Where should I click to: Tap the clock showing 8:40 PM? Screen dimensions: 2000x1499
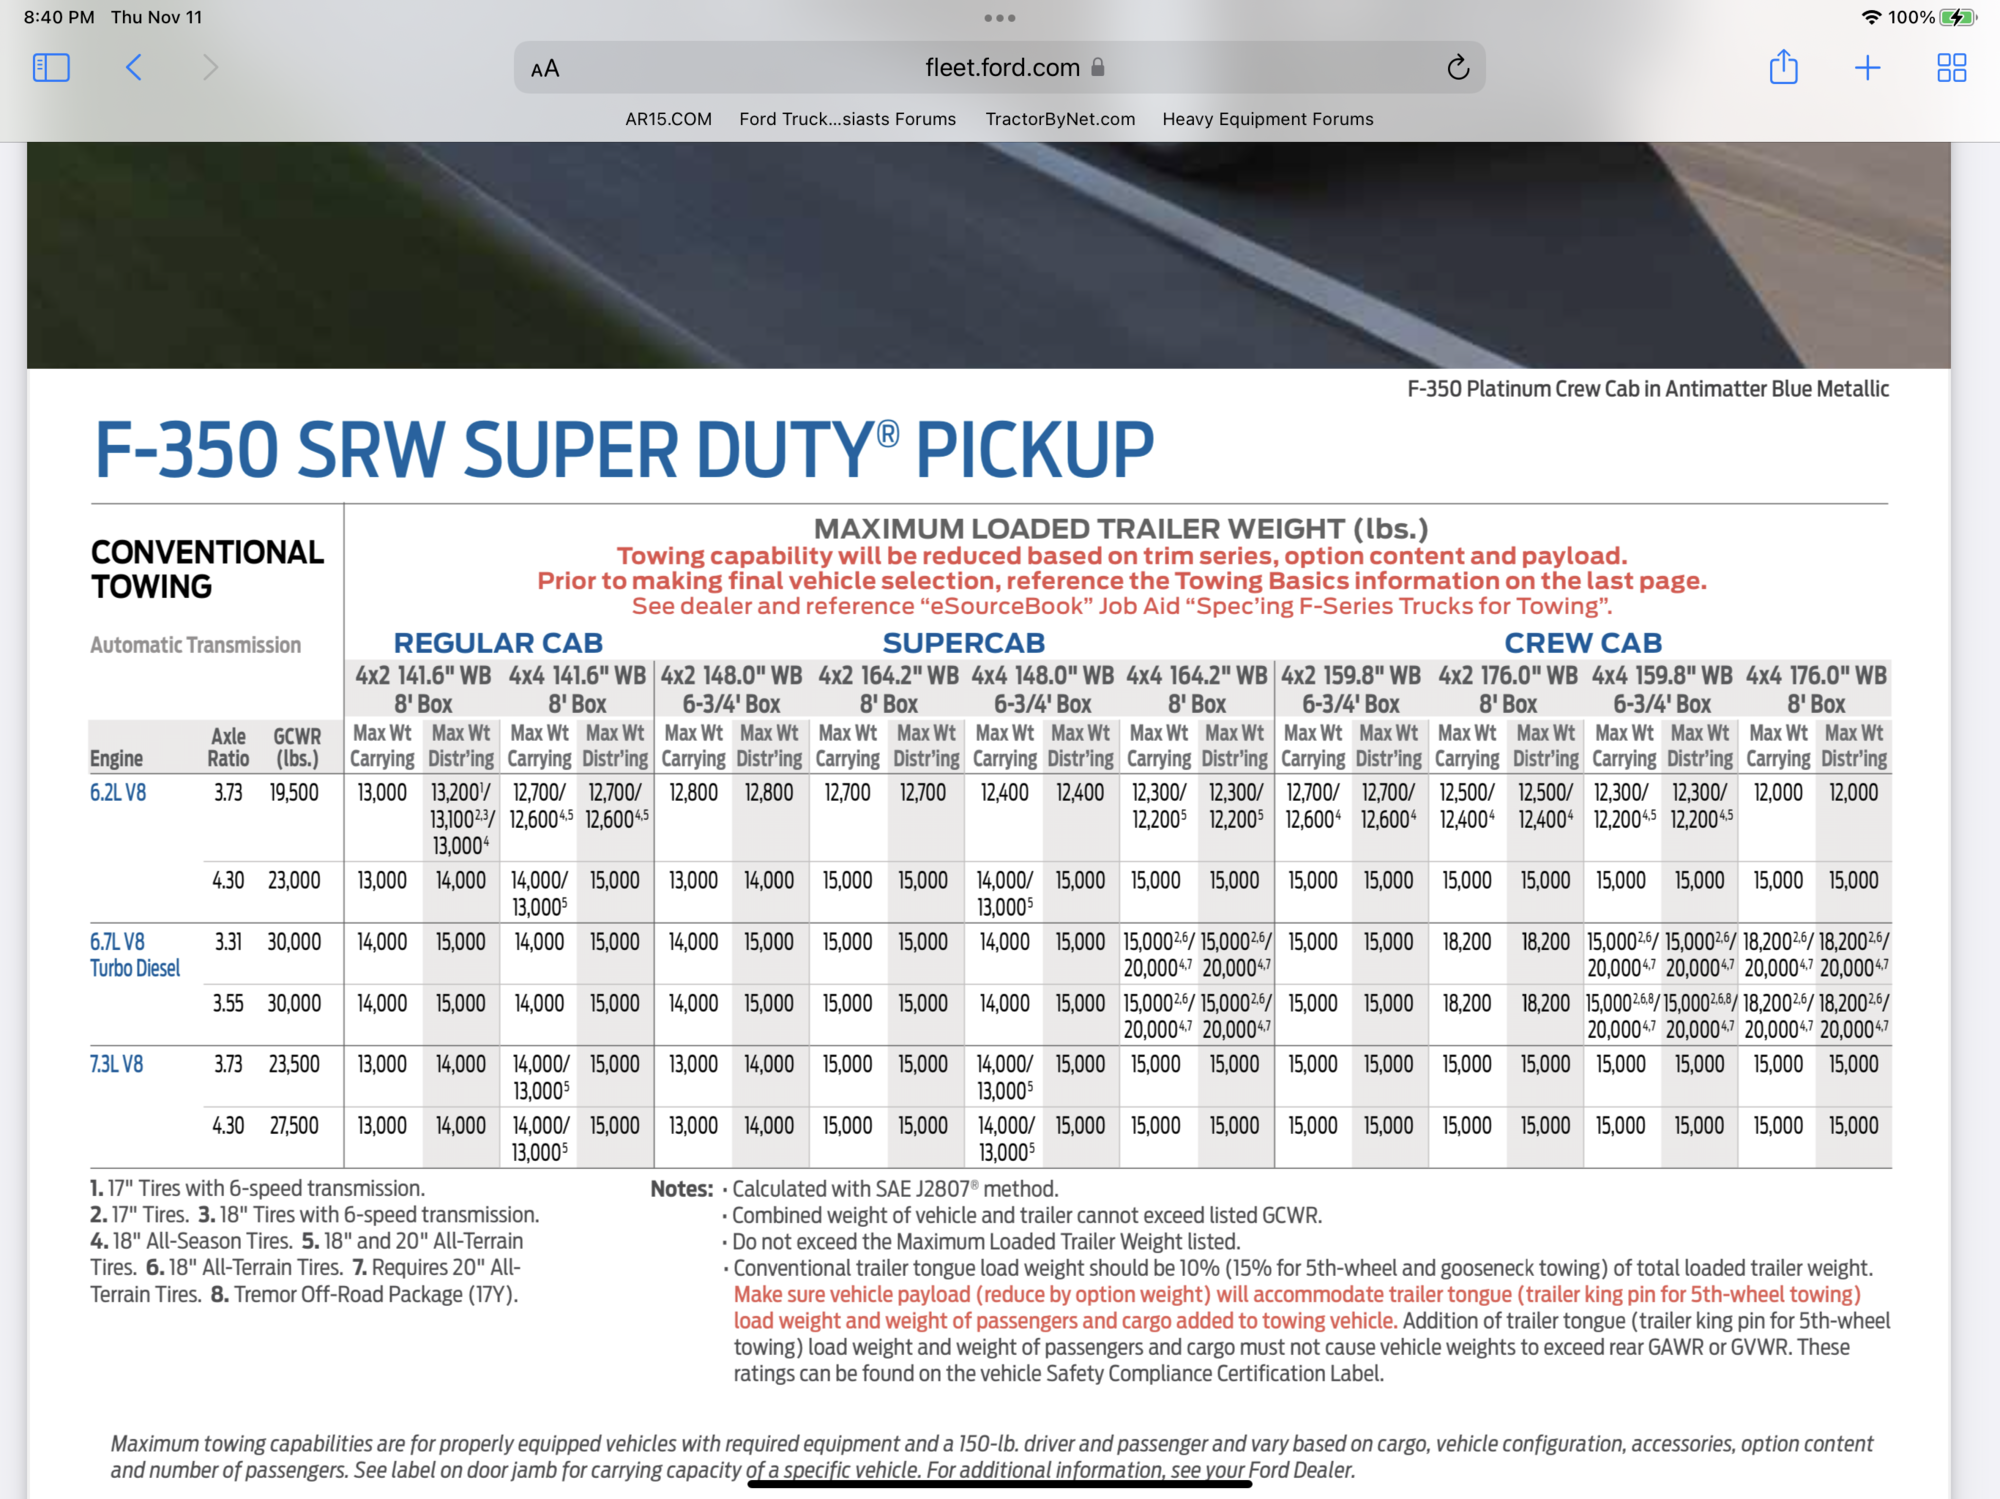pyautogui.click(x=58, y=16)
